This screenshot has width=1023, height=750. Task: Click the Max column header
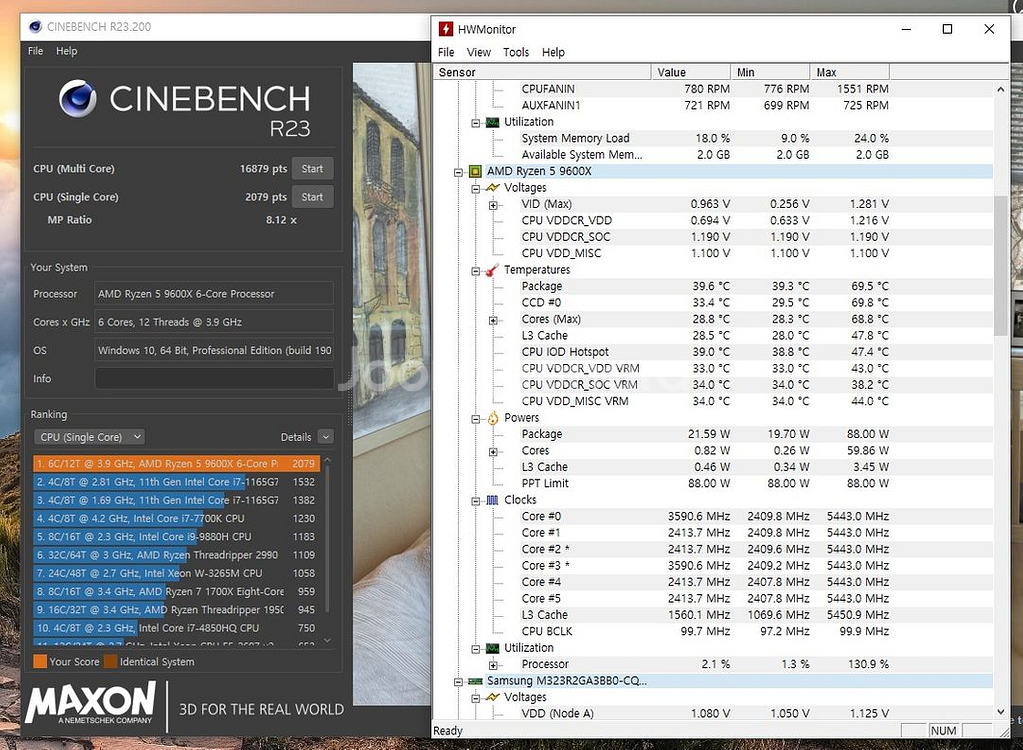[x=850, y=72]
